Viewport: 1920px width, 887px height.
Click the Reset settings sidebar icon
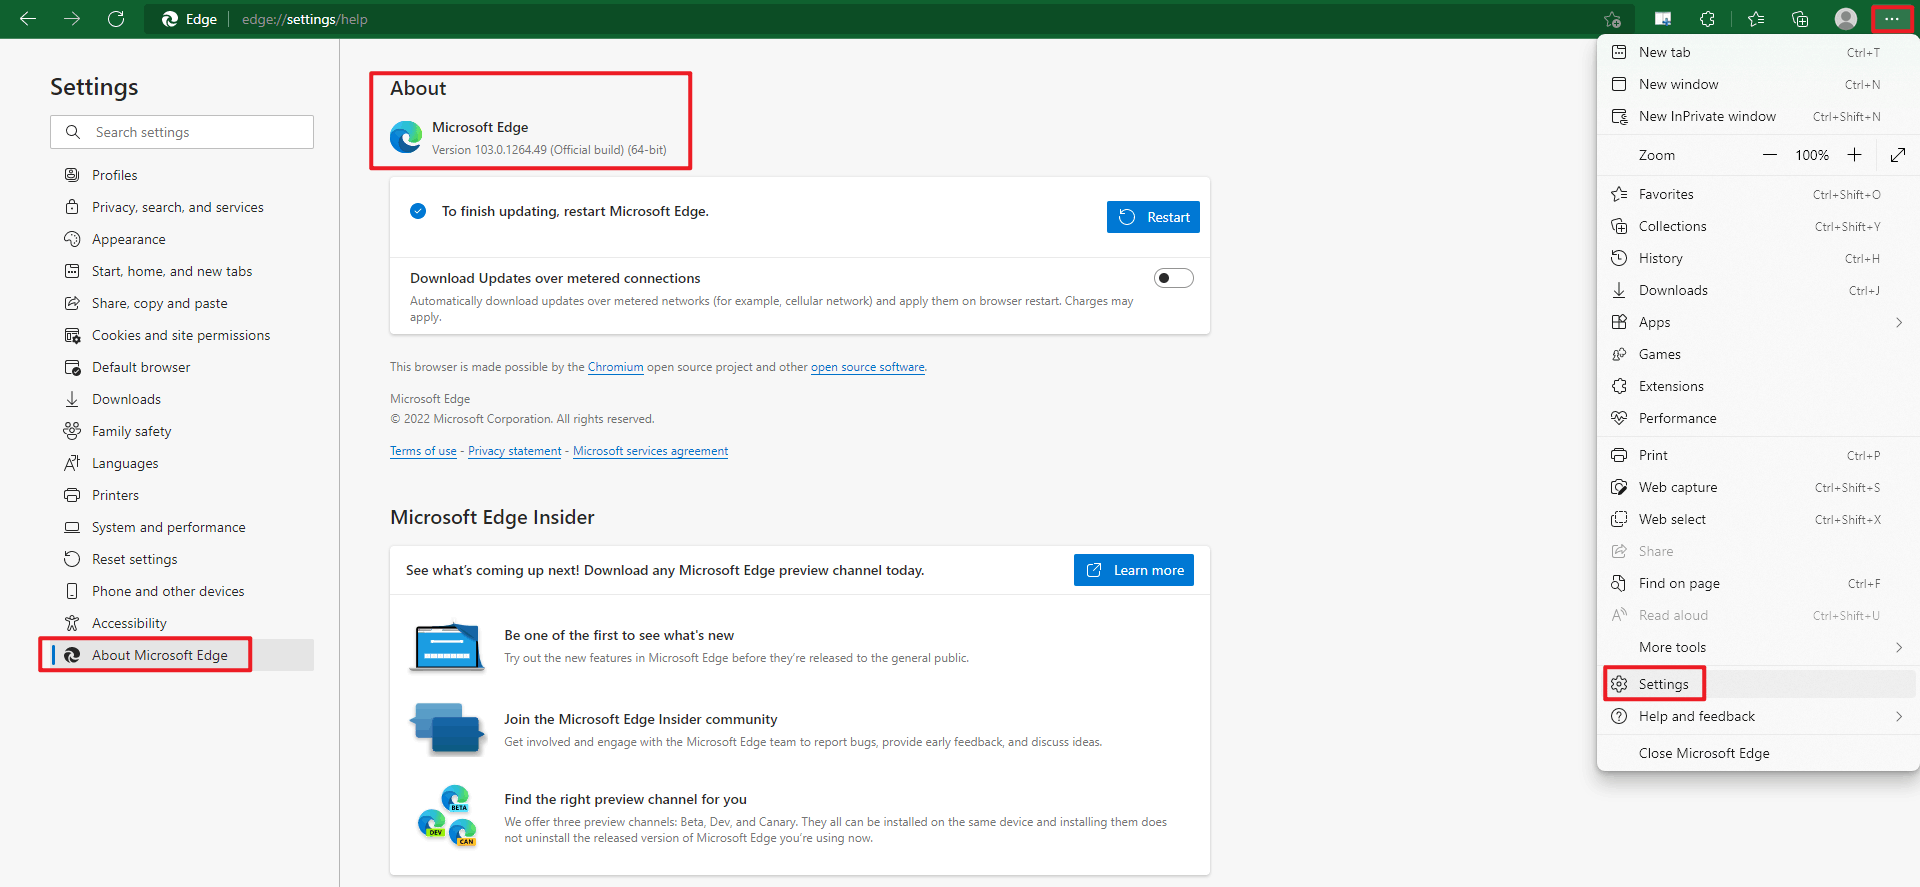pyautogui.click(x=72, y=559)
